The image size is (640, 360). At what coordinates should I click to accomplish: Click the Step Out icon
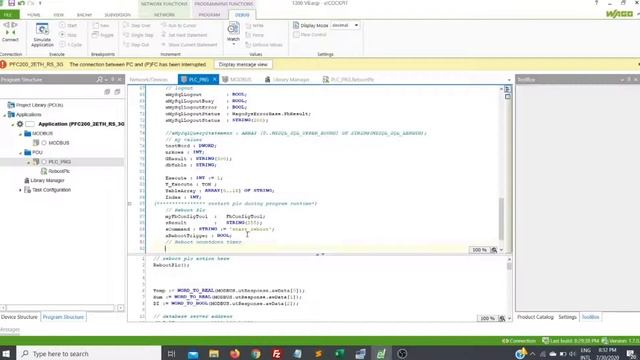tap(126, 44)
